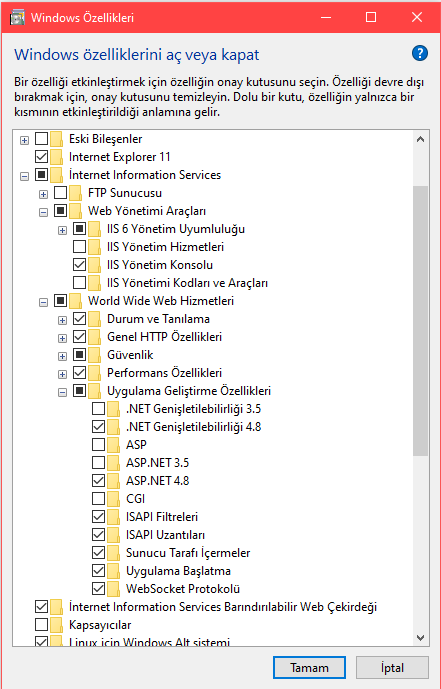Expand the FTP Sunucusu node
Image resolution: width=441 pixels, height=689 pixels.
pyautogui.click(x=43, y=194)
